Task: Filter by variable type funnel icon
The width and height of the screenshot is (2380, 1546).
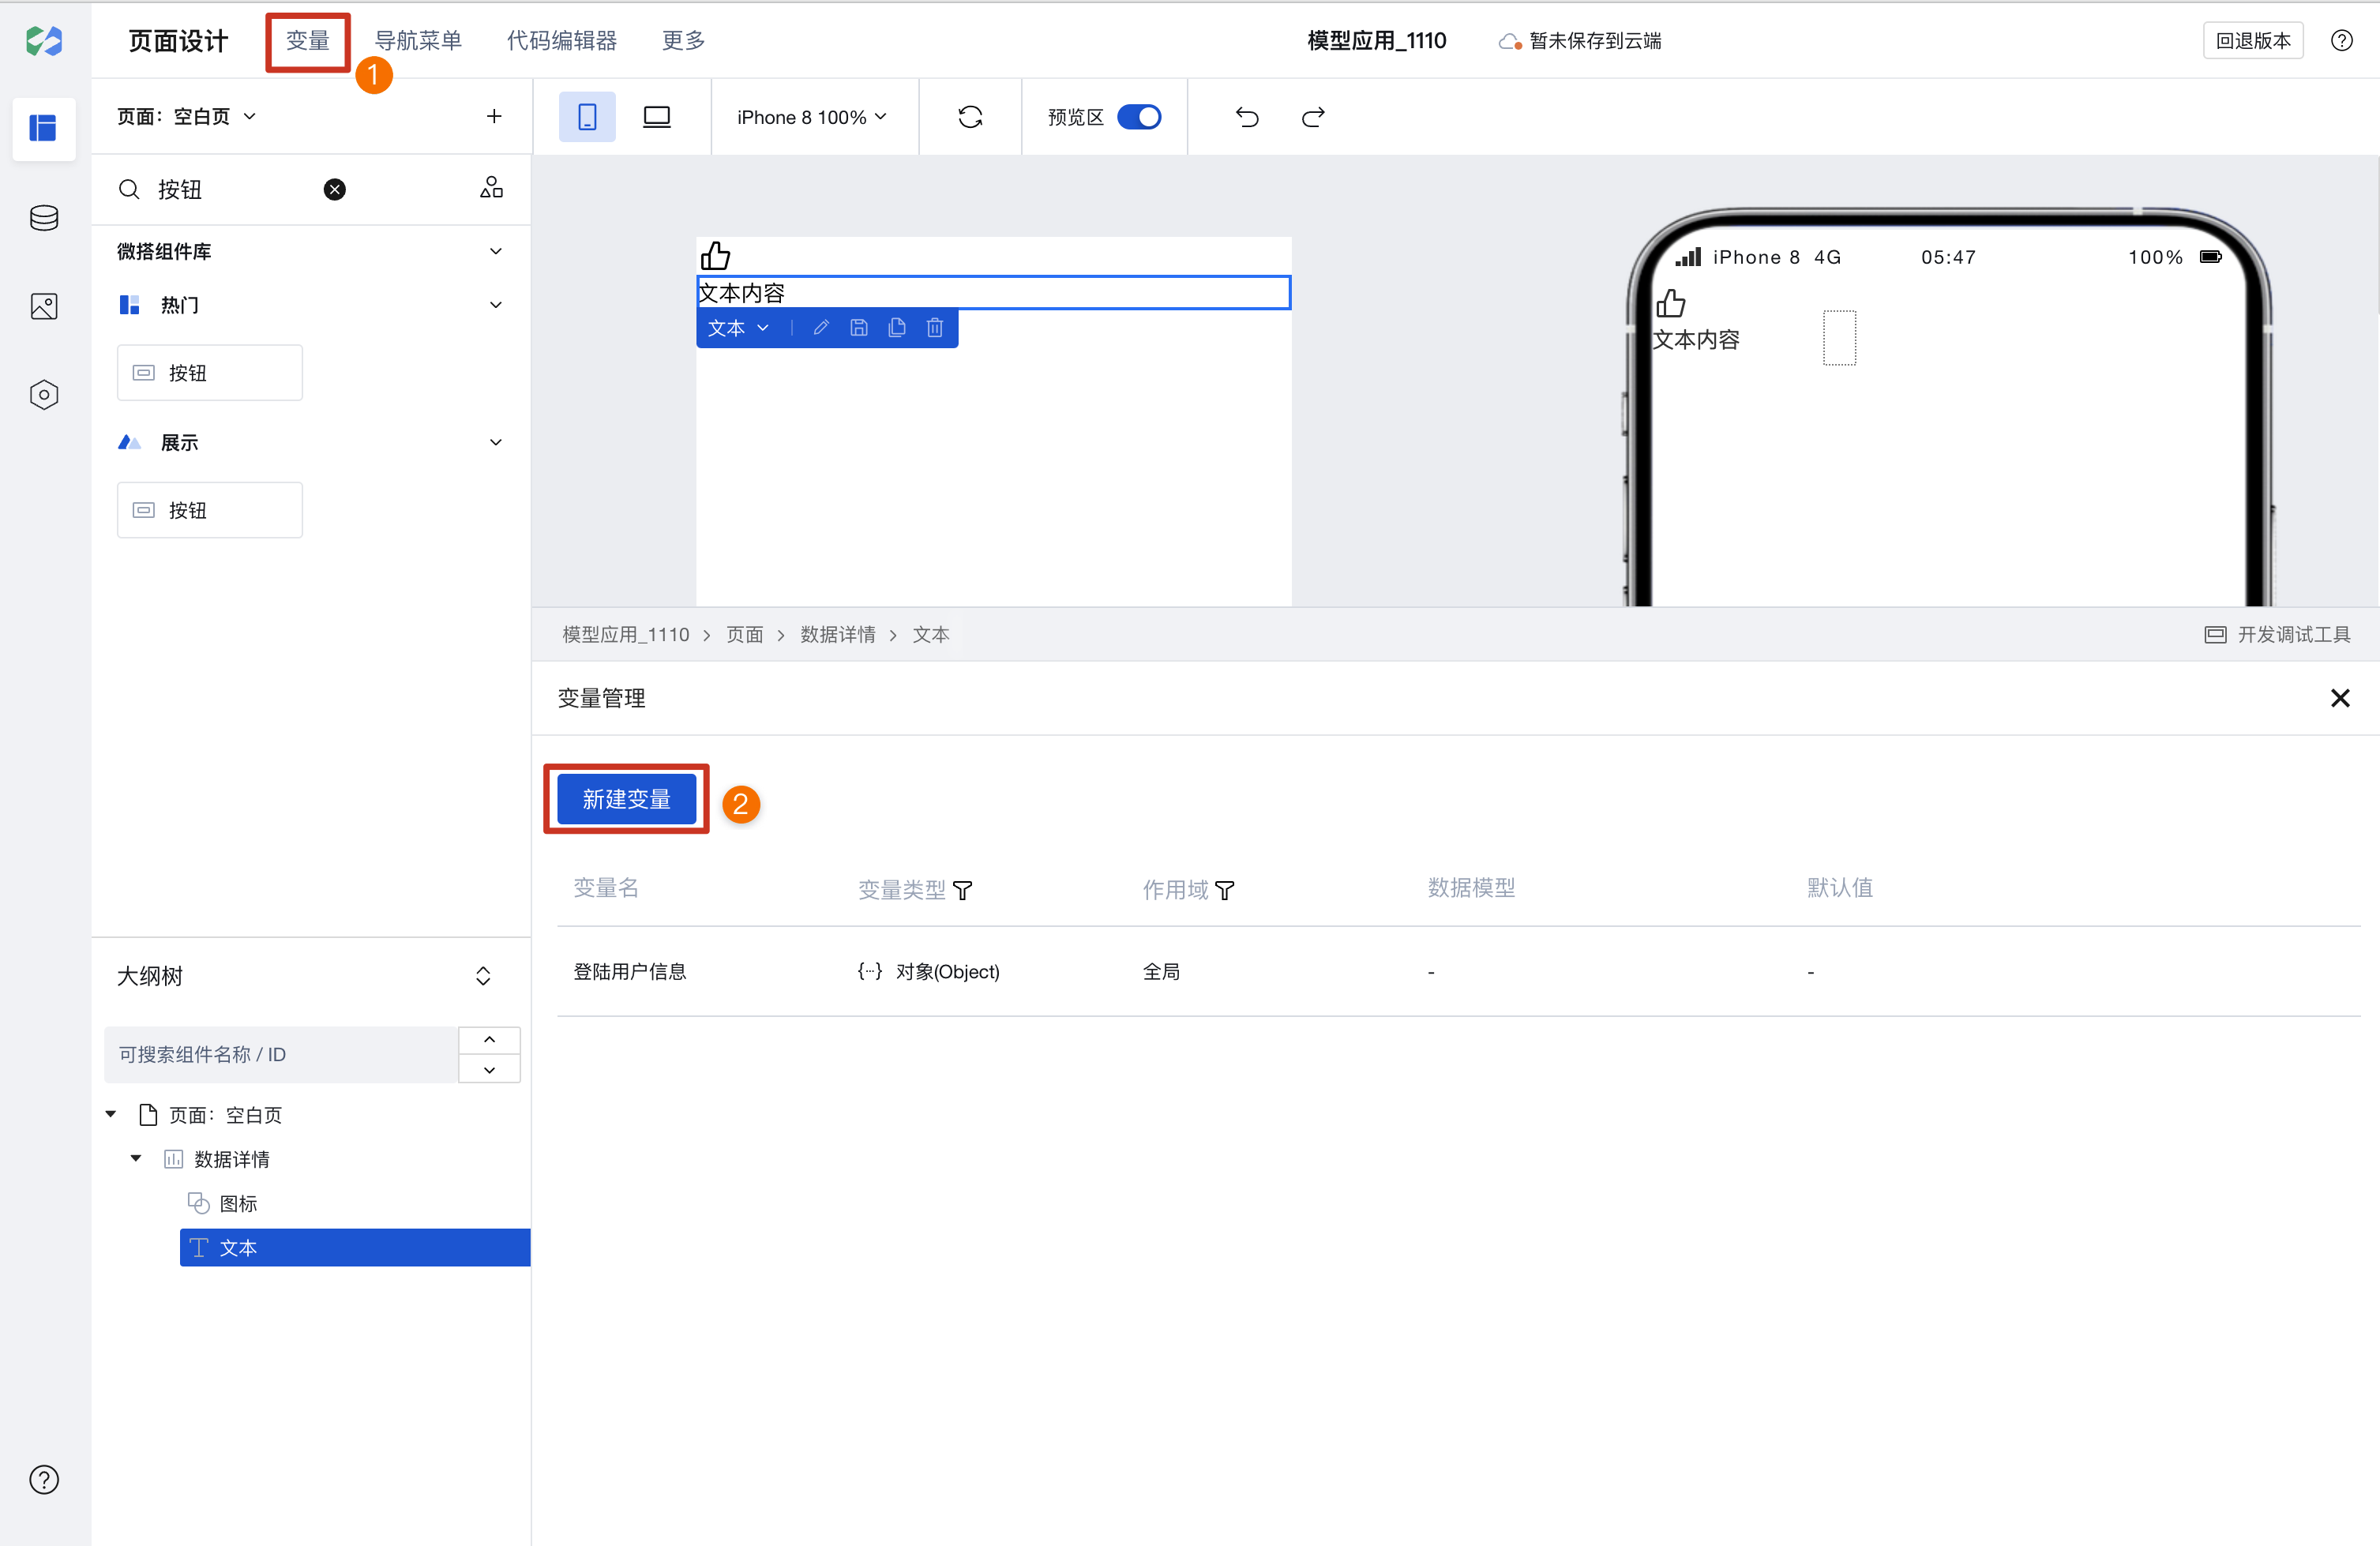Action: 963,890
